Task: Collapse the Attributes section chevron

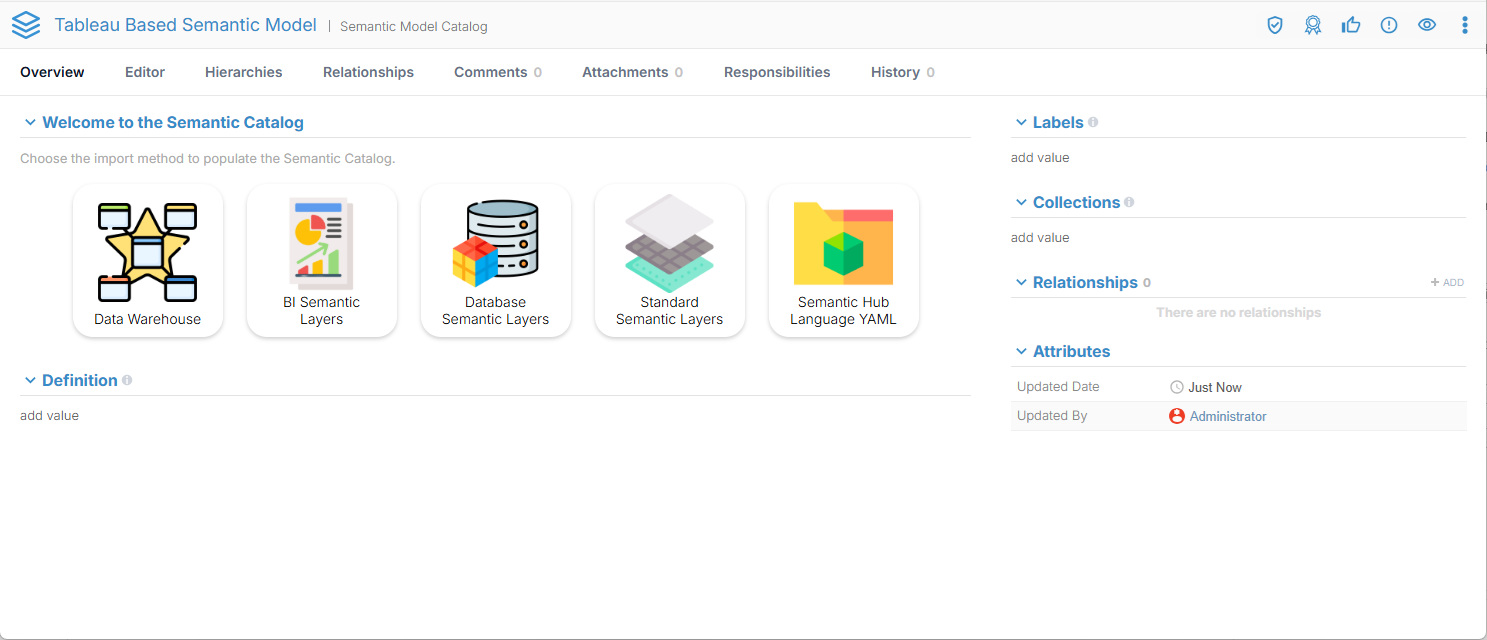Action: 1021,352
